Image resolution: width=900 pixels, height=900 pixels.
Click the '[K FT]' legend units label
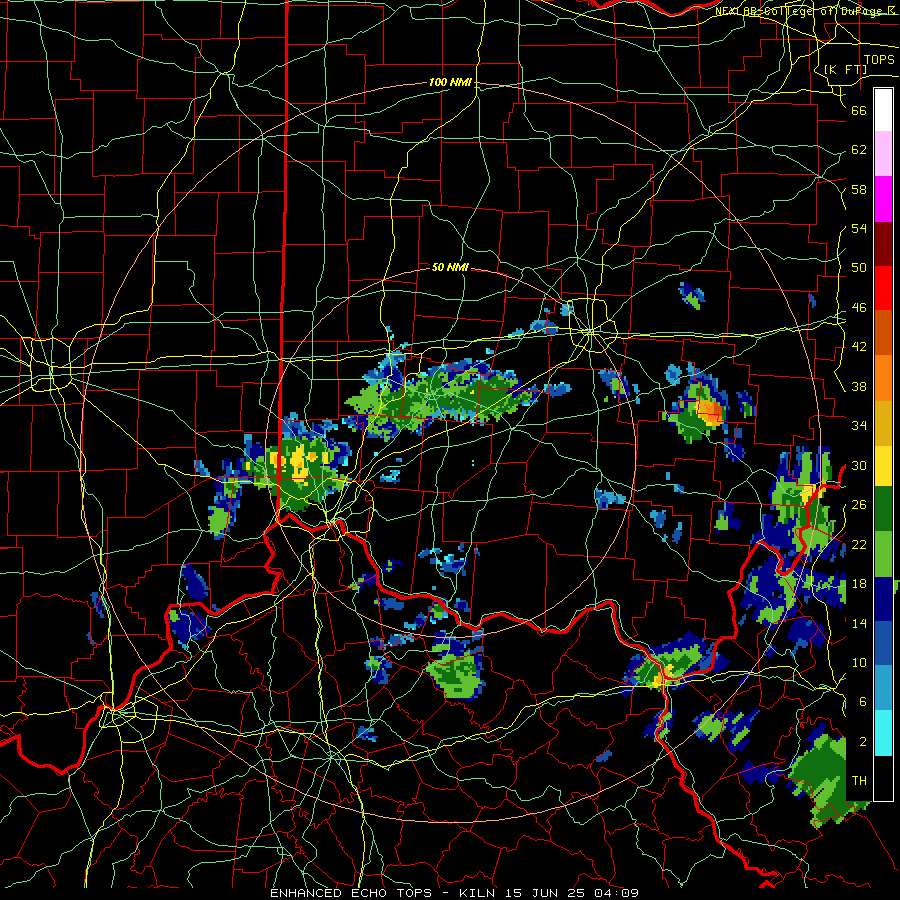[845, 69]
